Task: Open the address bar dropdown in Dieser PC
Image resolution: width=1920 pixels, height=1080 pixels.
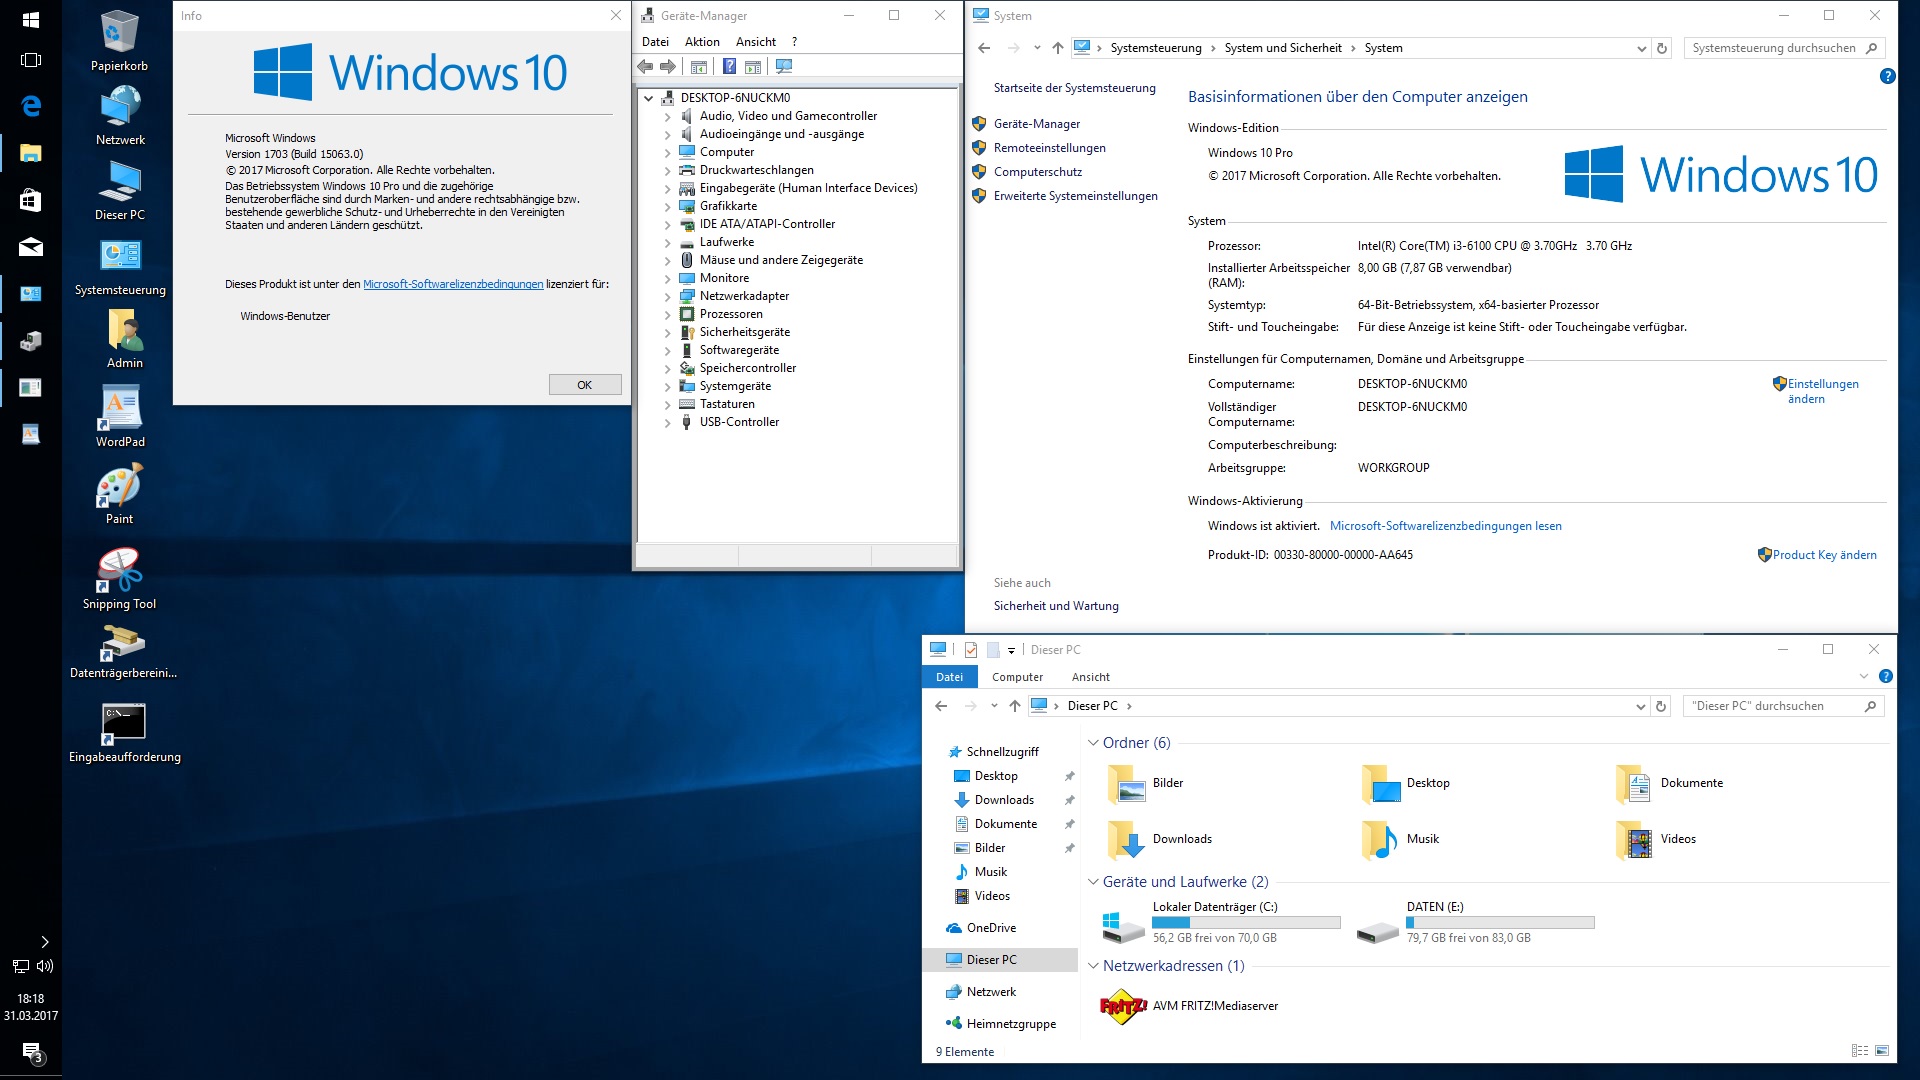Action: click(x=1640, y=706)
